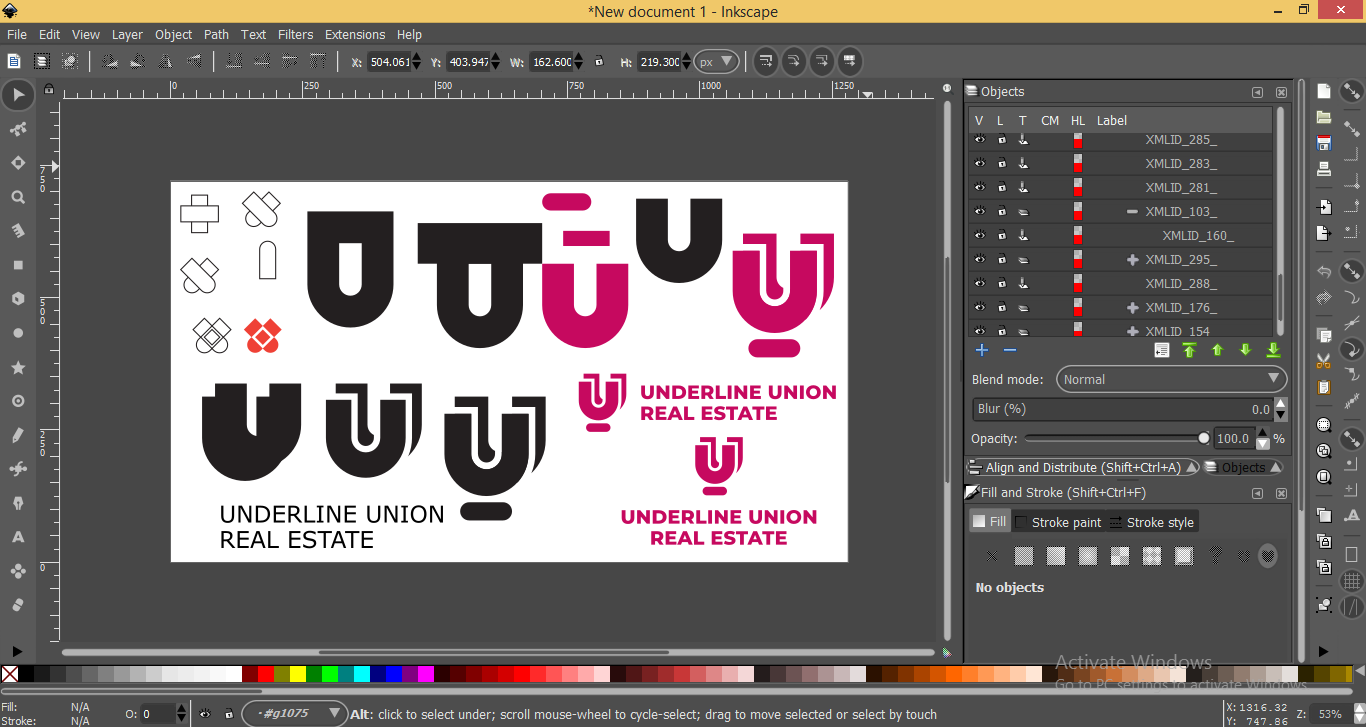Viewport: 1366px width, 727px height.
Task: Toggle guides lock at ruler corner
Action: coord(48,89)
